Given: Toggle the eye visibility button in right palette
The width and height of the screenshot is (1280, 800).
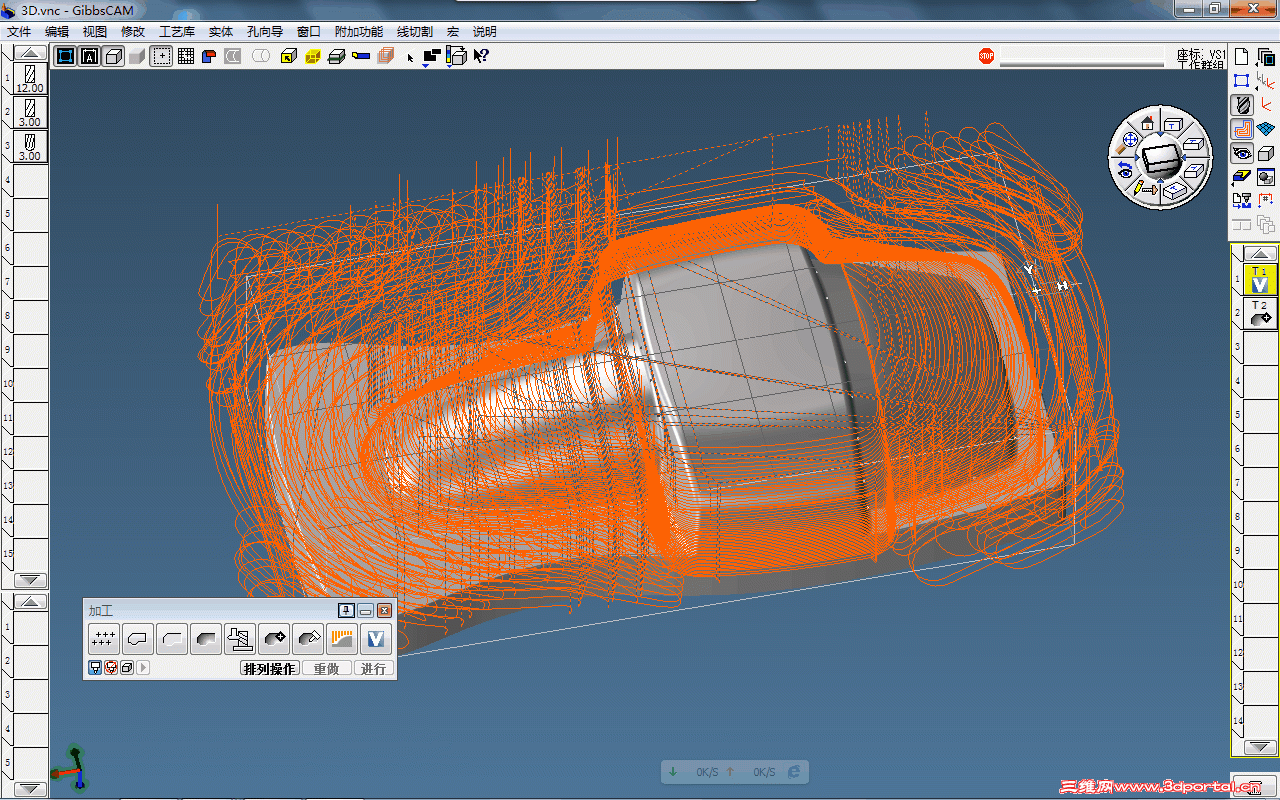Looking at the screenshot, I should pyautogui.click(x=1242, y=153).
